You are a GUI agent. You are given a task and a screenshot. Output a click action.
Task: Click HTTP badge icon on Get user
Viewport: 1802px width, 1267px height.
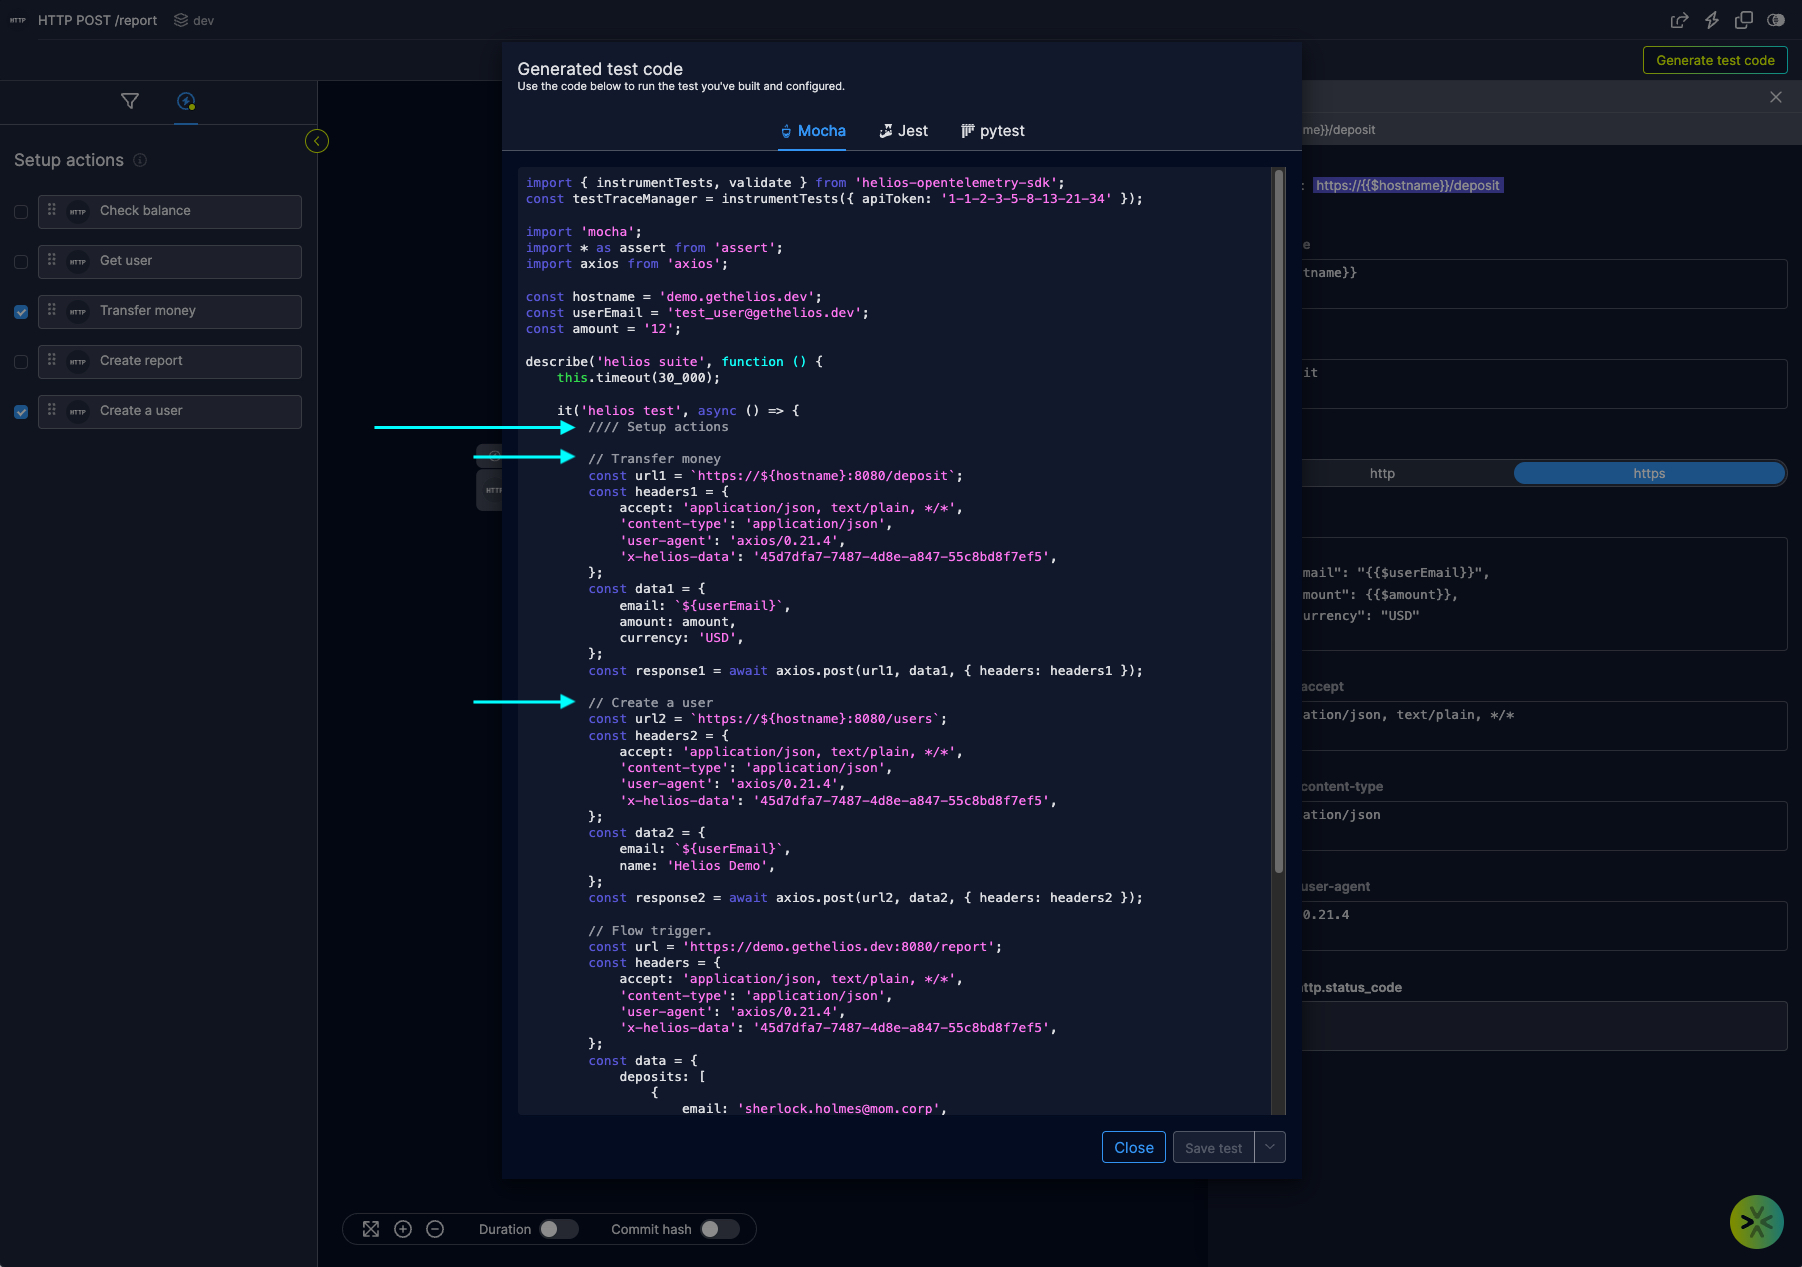click(x=78, y=261)
